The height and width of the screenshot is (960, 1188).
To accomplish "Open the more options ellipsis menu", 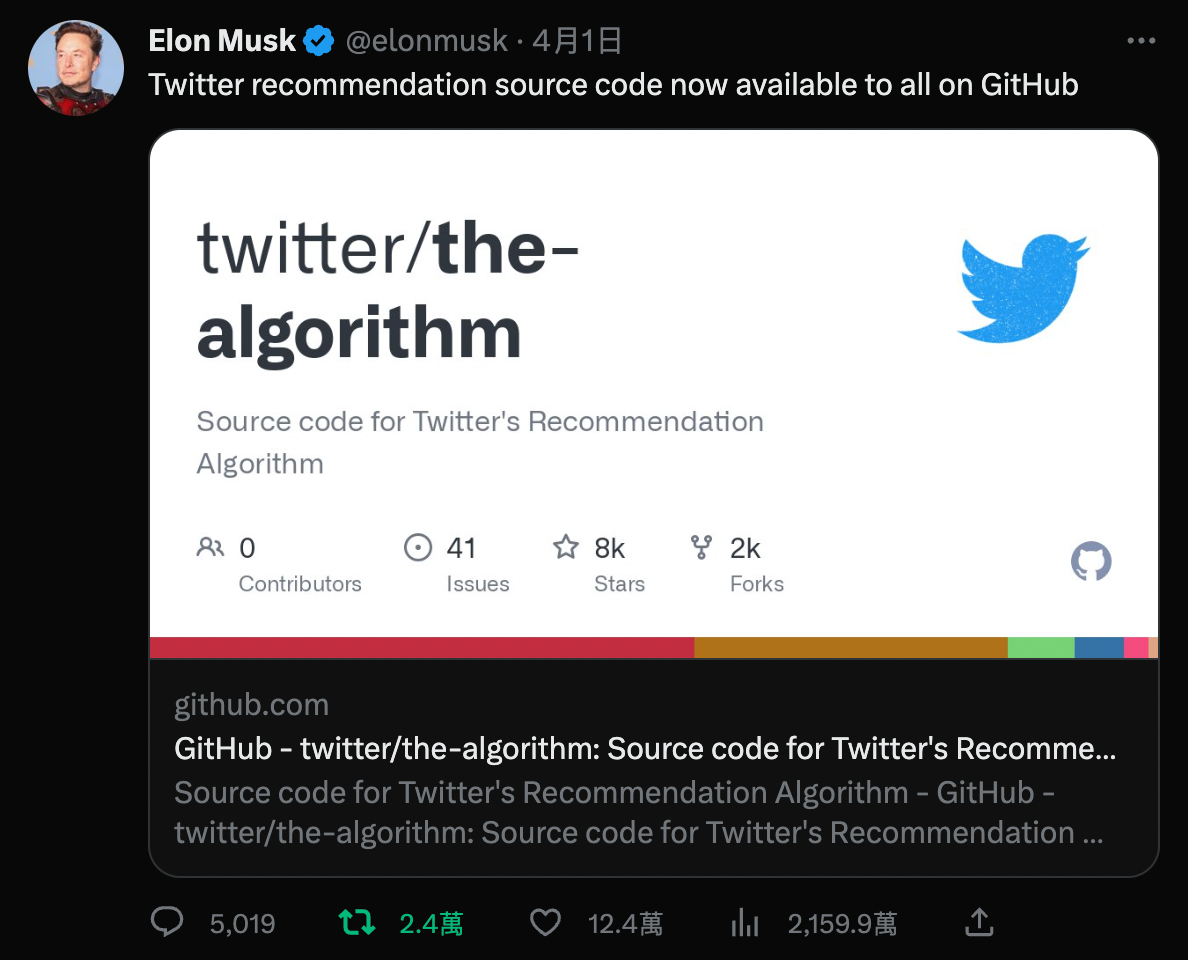I will click(x=1140, y=40).
